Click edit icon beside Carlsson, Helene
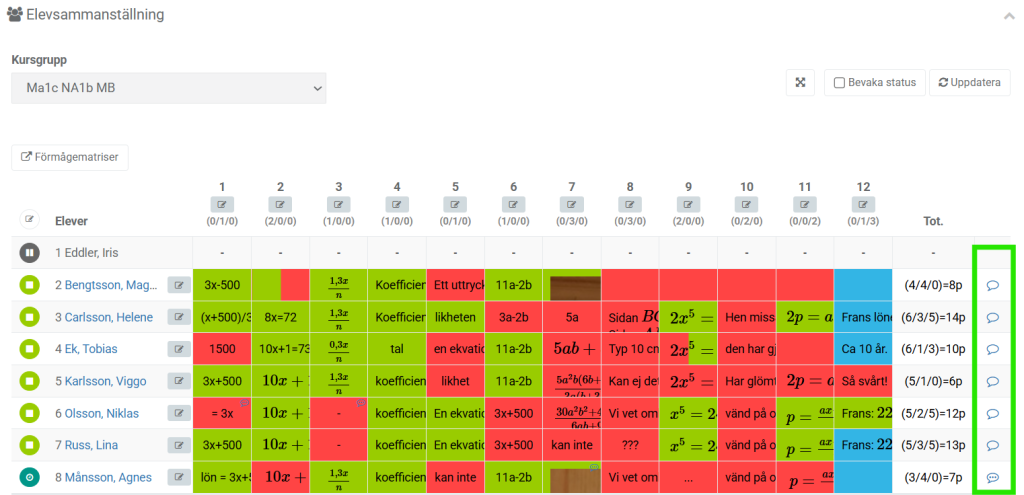 (179, 317)
